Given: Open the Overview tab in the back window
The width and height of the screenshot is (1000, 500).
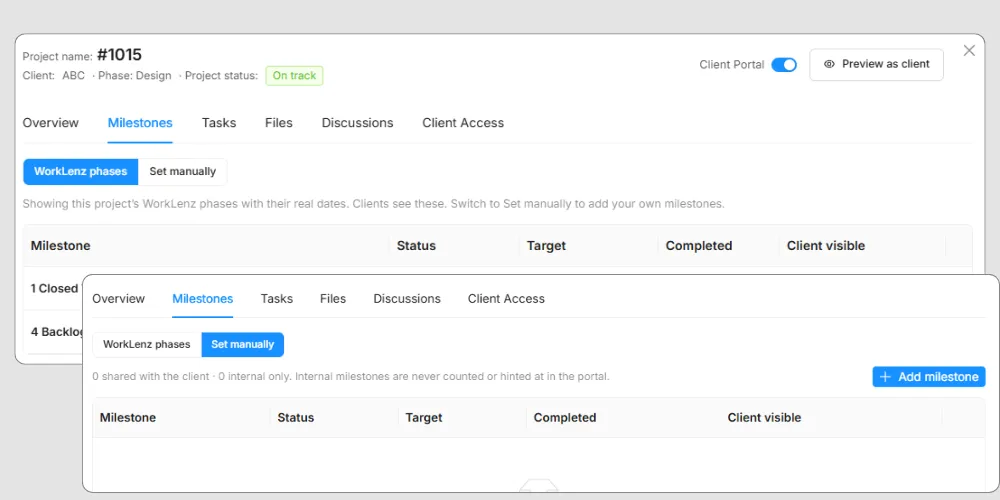Looking at the screenshot, I should pos(50,123).
